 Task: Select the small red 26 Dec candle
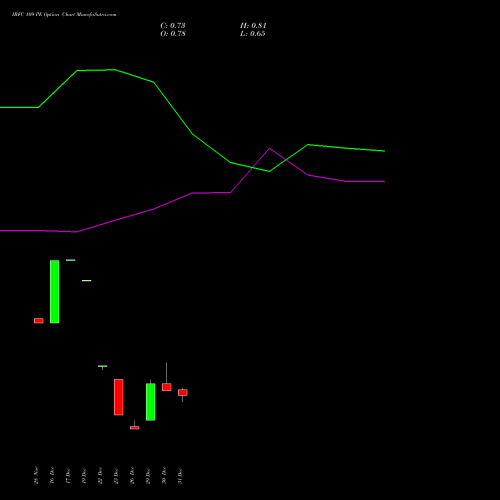tap(135, 428)
